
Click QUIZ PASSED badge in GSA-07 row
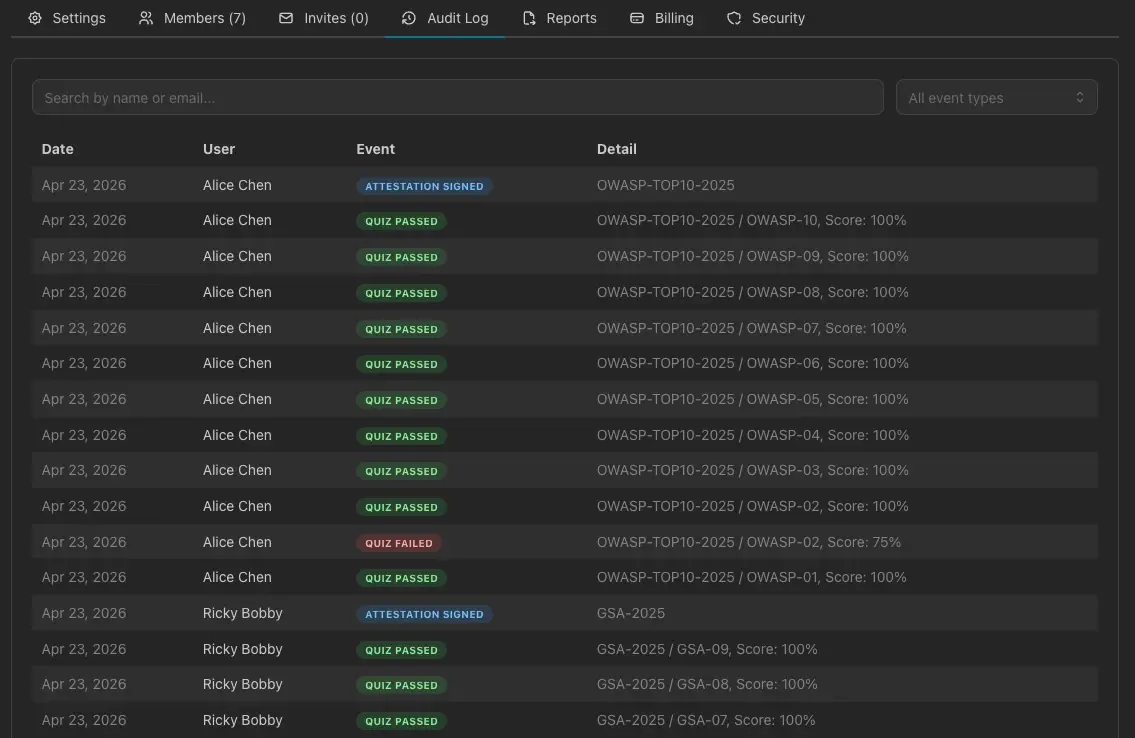(x=401, y=721)
